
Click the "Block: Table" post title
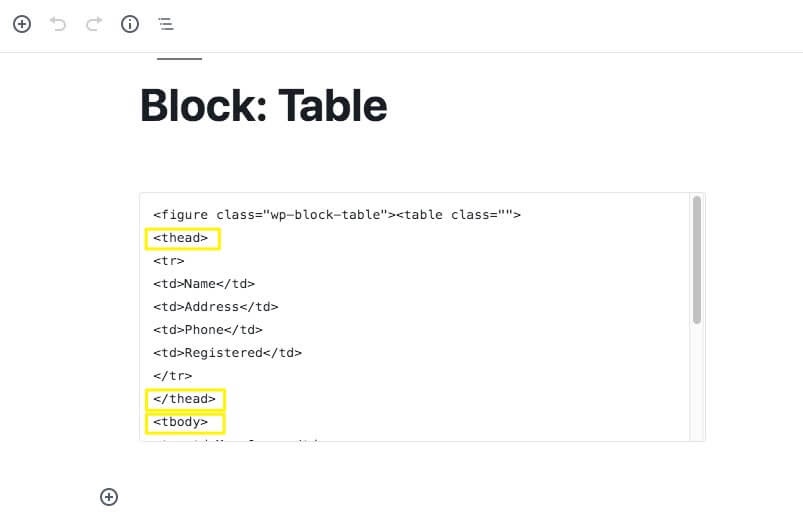click(x=264, y=106)
